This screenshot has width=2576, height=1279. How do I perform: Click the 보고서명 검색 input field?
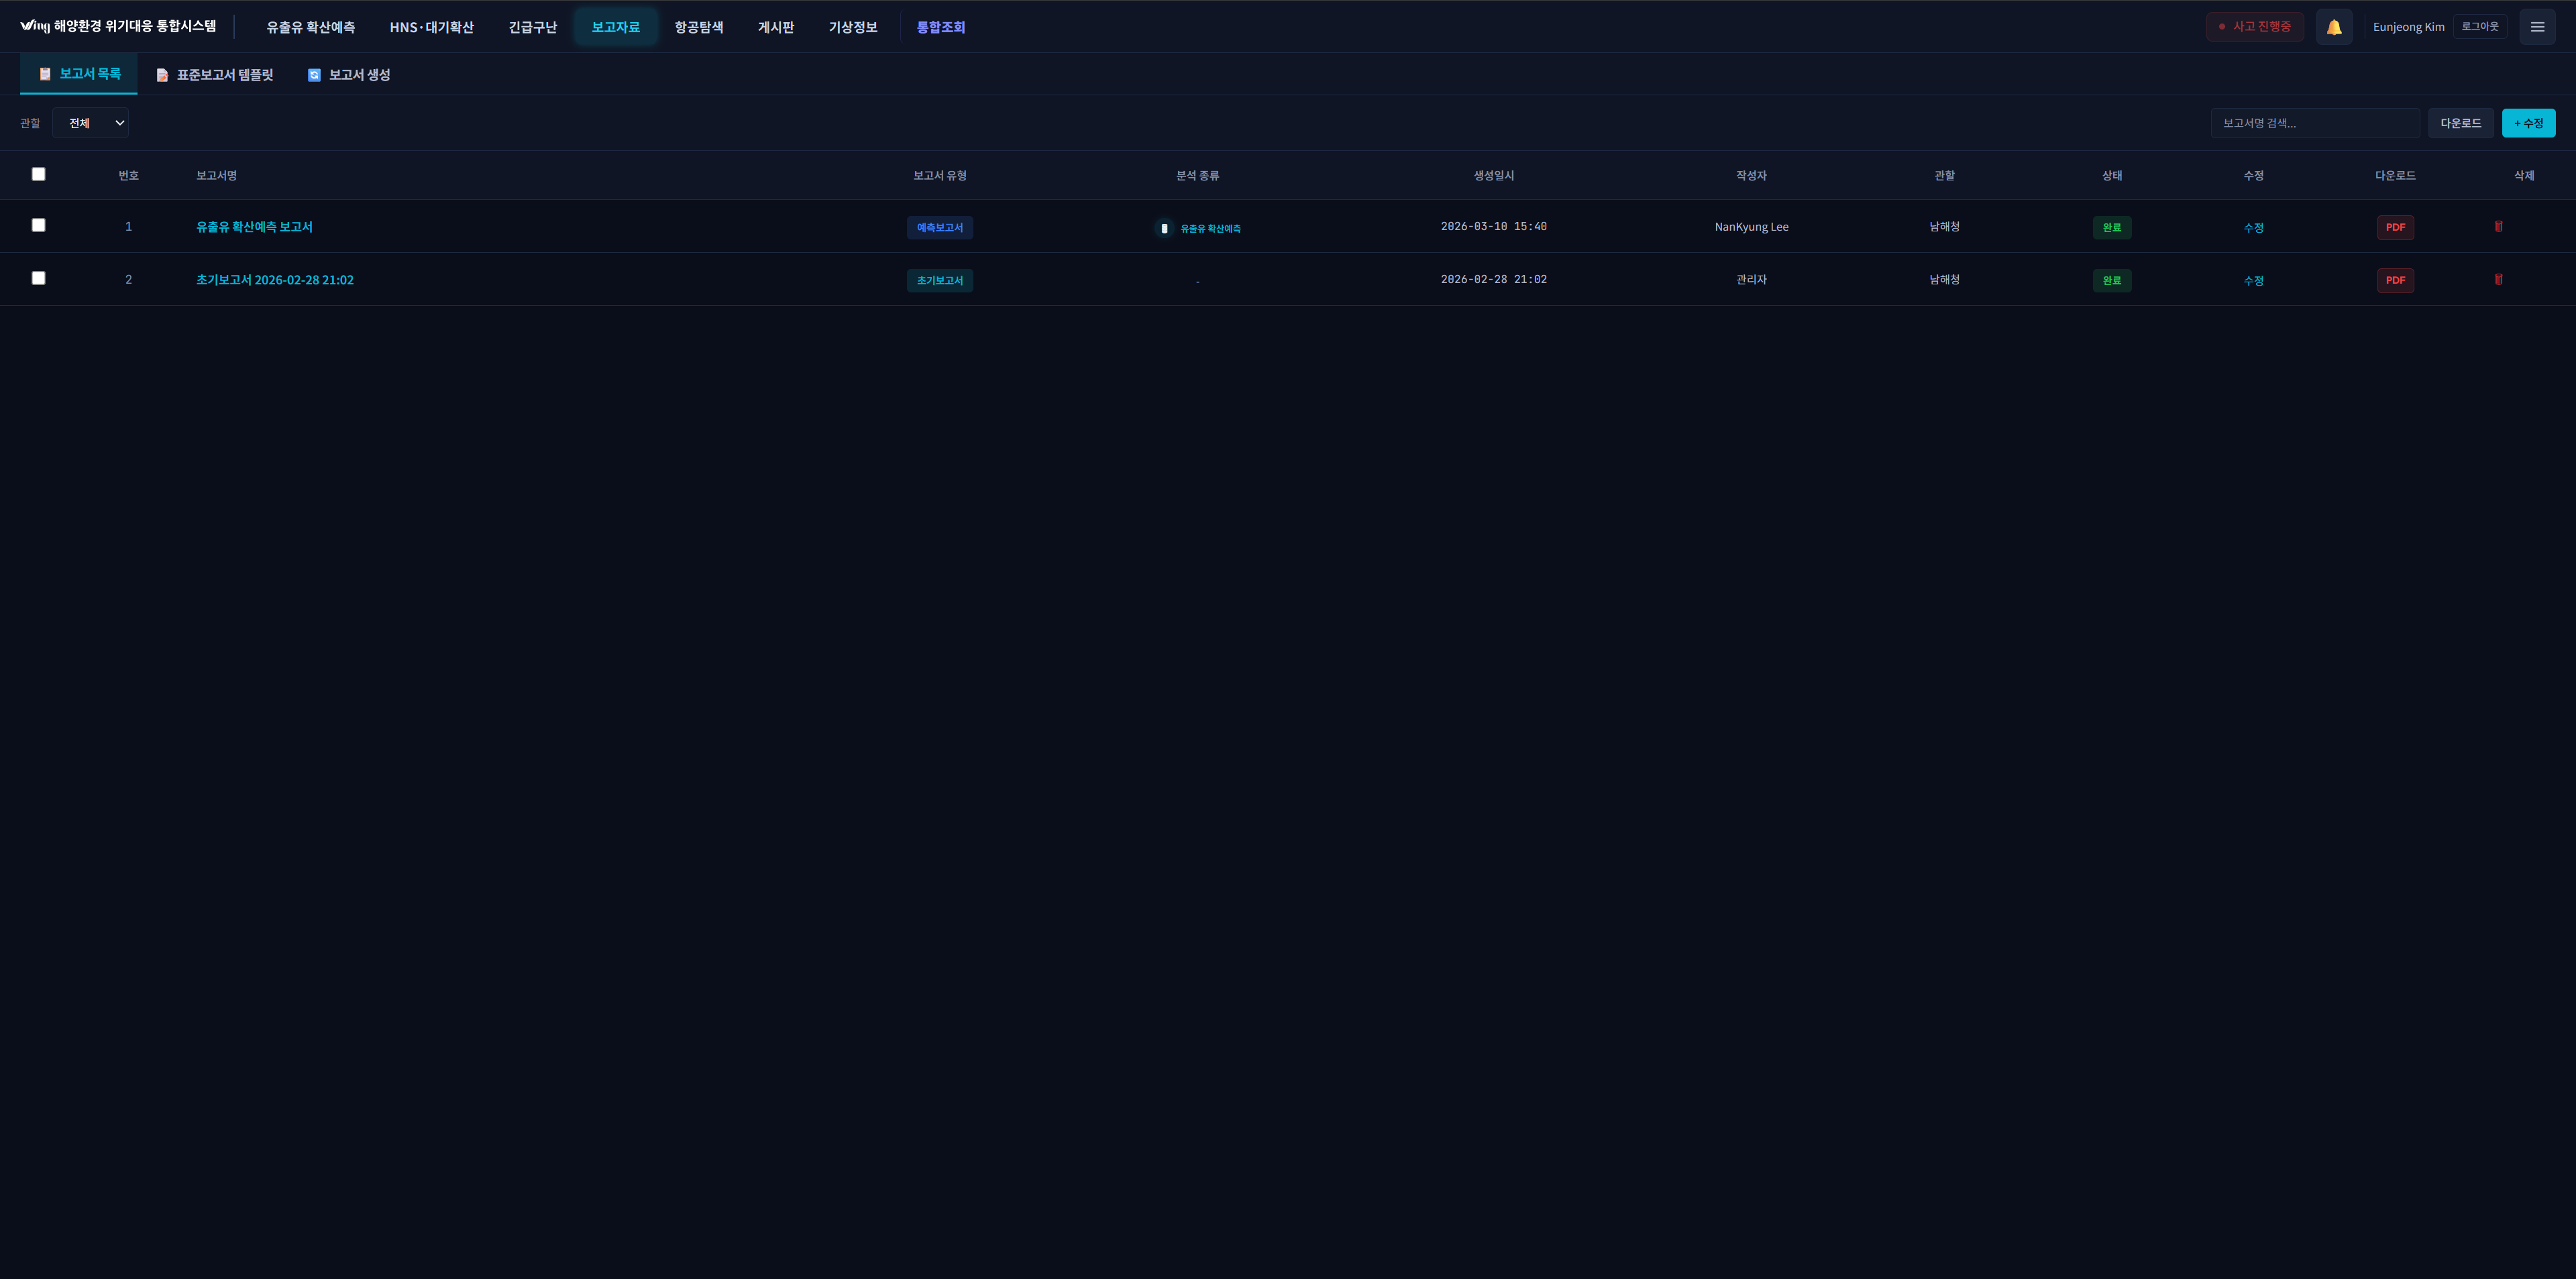click(x=2314, y=123)
